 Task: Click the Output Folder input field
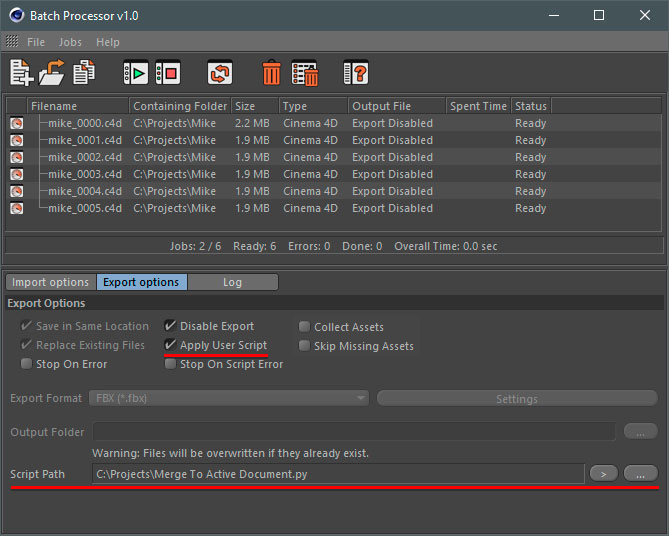tap(354, 431)
